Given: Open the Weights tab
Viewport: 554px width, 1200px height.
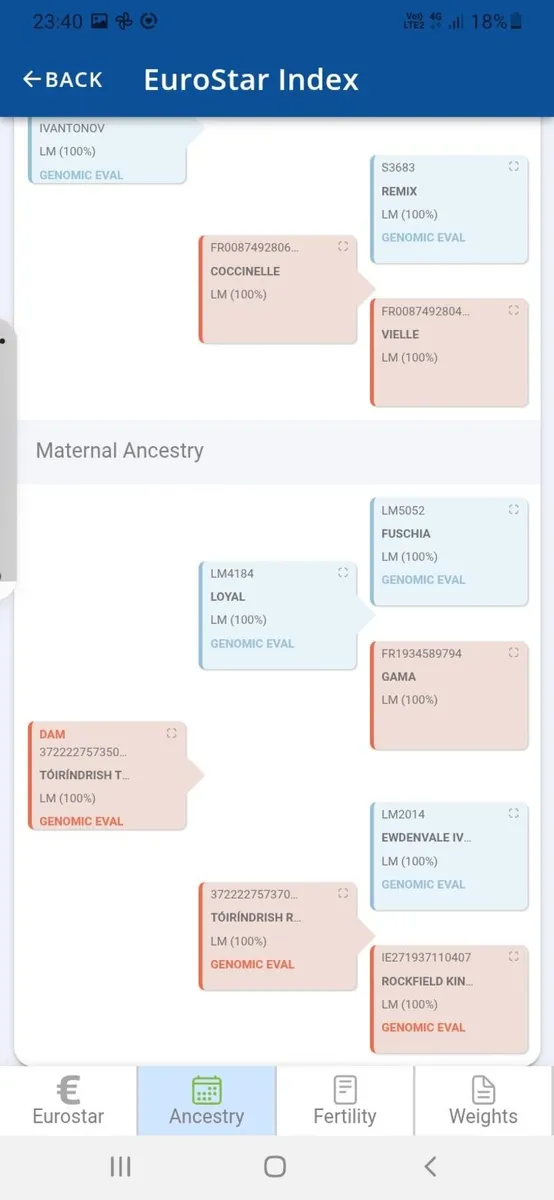Looking at the screenshot, I should (484, 1100).
